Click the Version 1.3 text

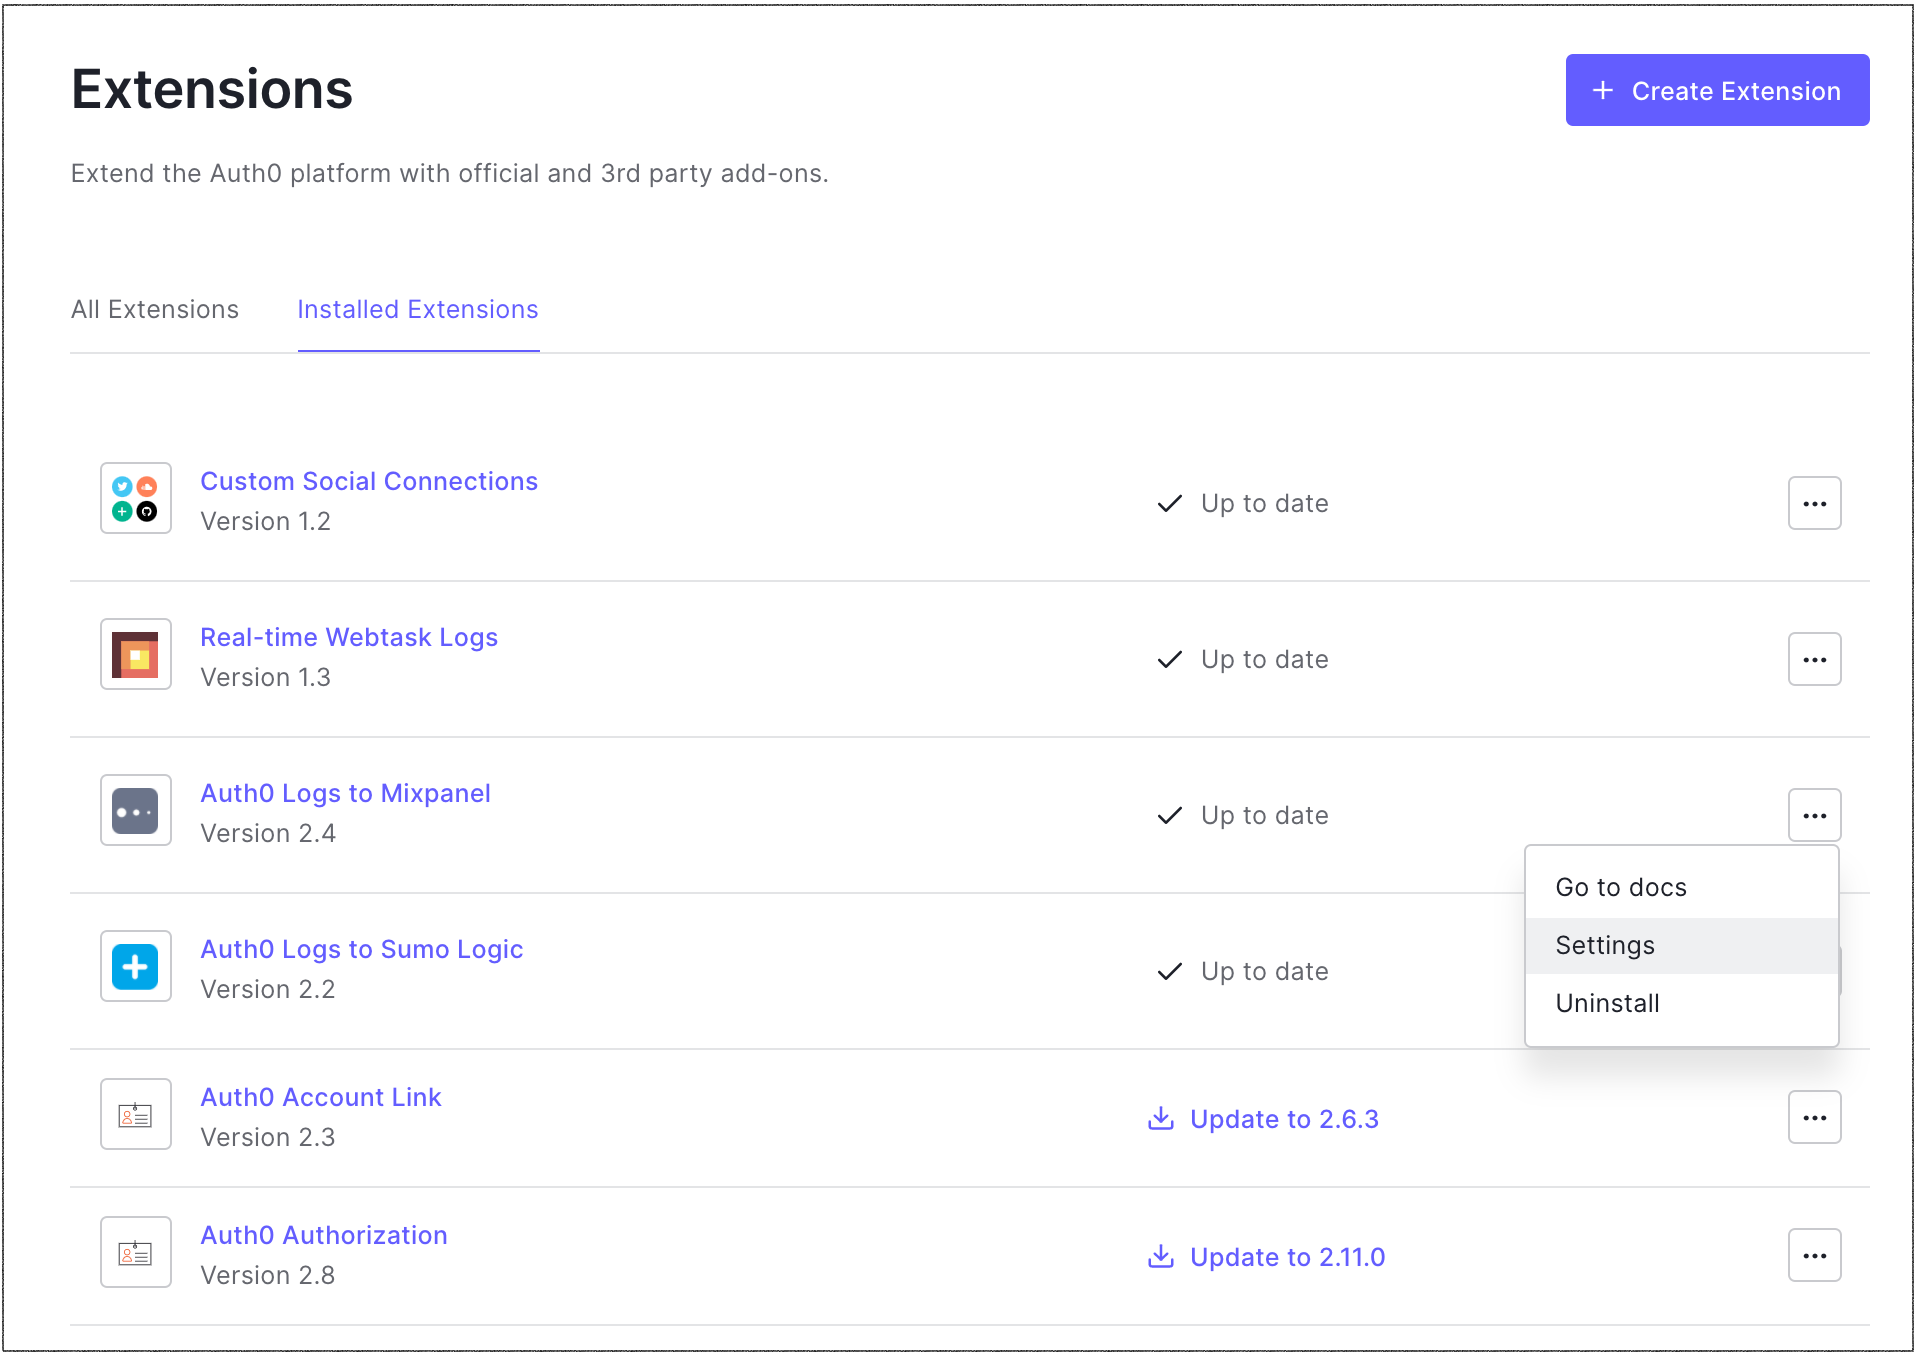click(x=265, y=677)
